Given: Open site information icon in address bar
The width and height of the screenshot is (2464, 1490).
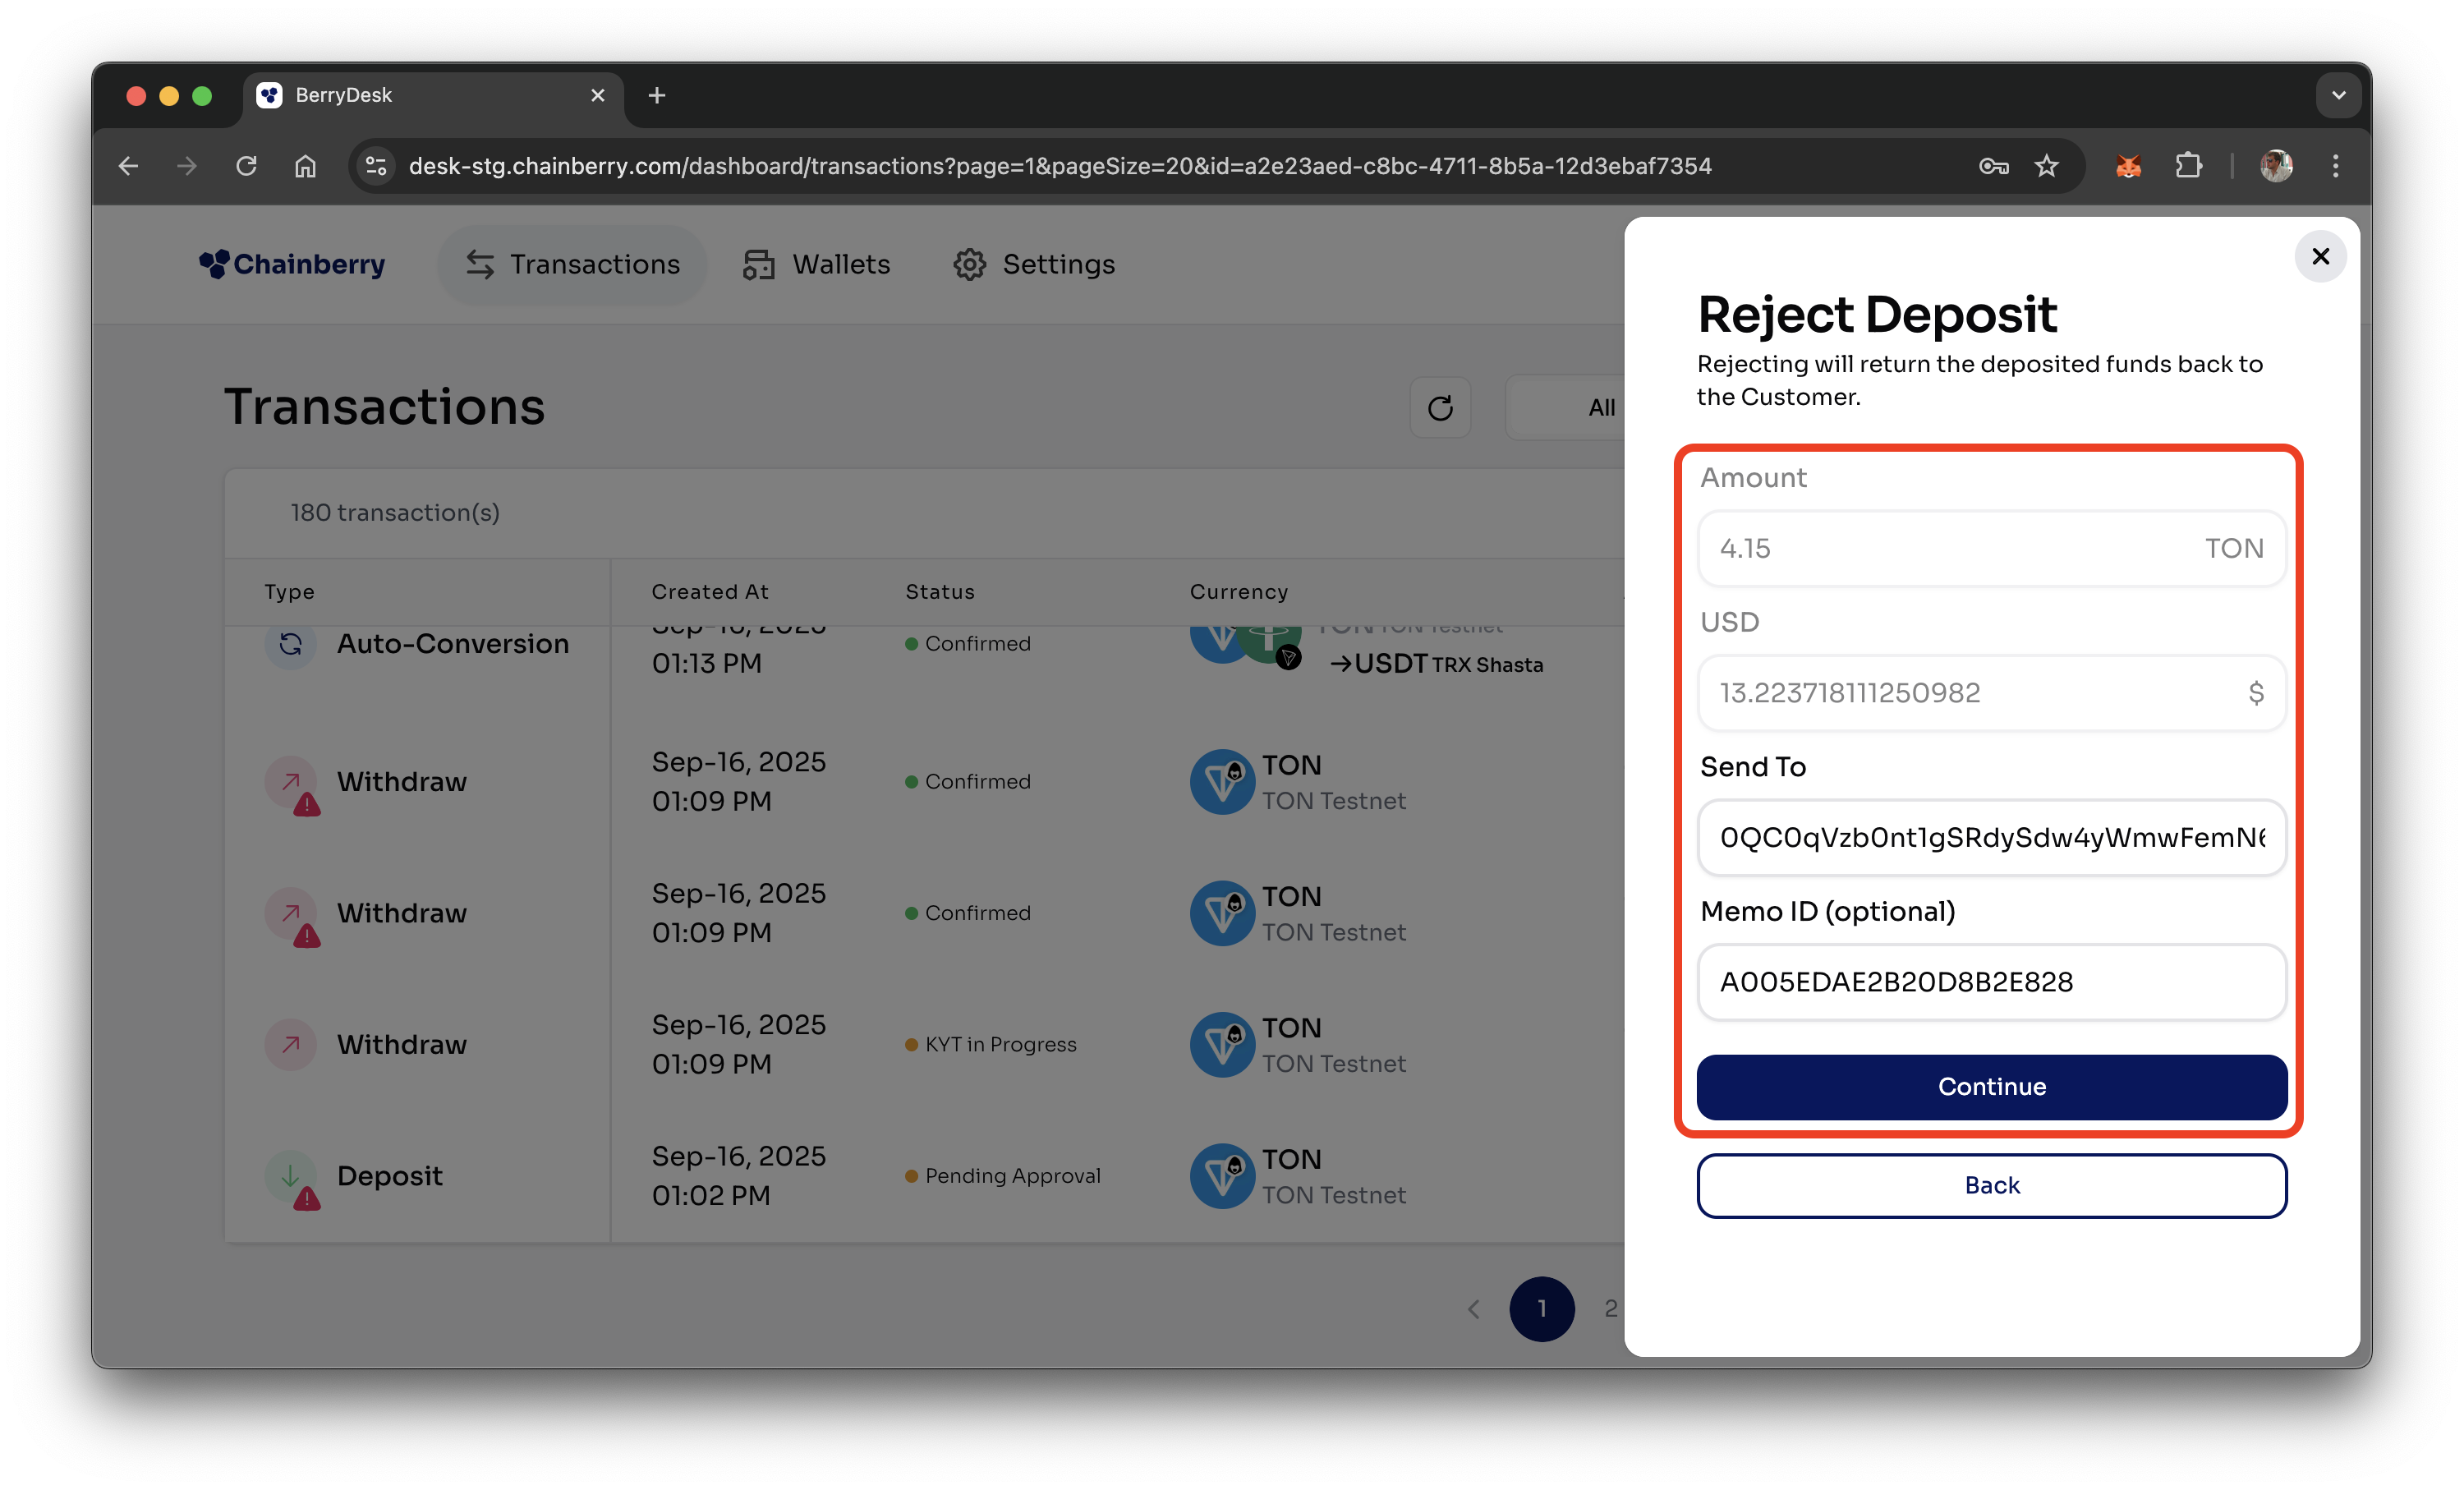Looking at the screenshot, I should [x=376, y=166].
